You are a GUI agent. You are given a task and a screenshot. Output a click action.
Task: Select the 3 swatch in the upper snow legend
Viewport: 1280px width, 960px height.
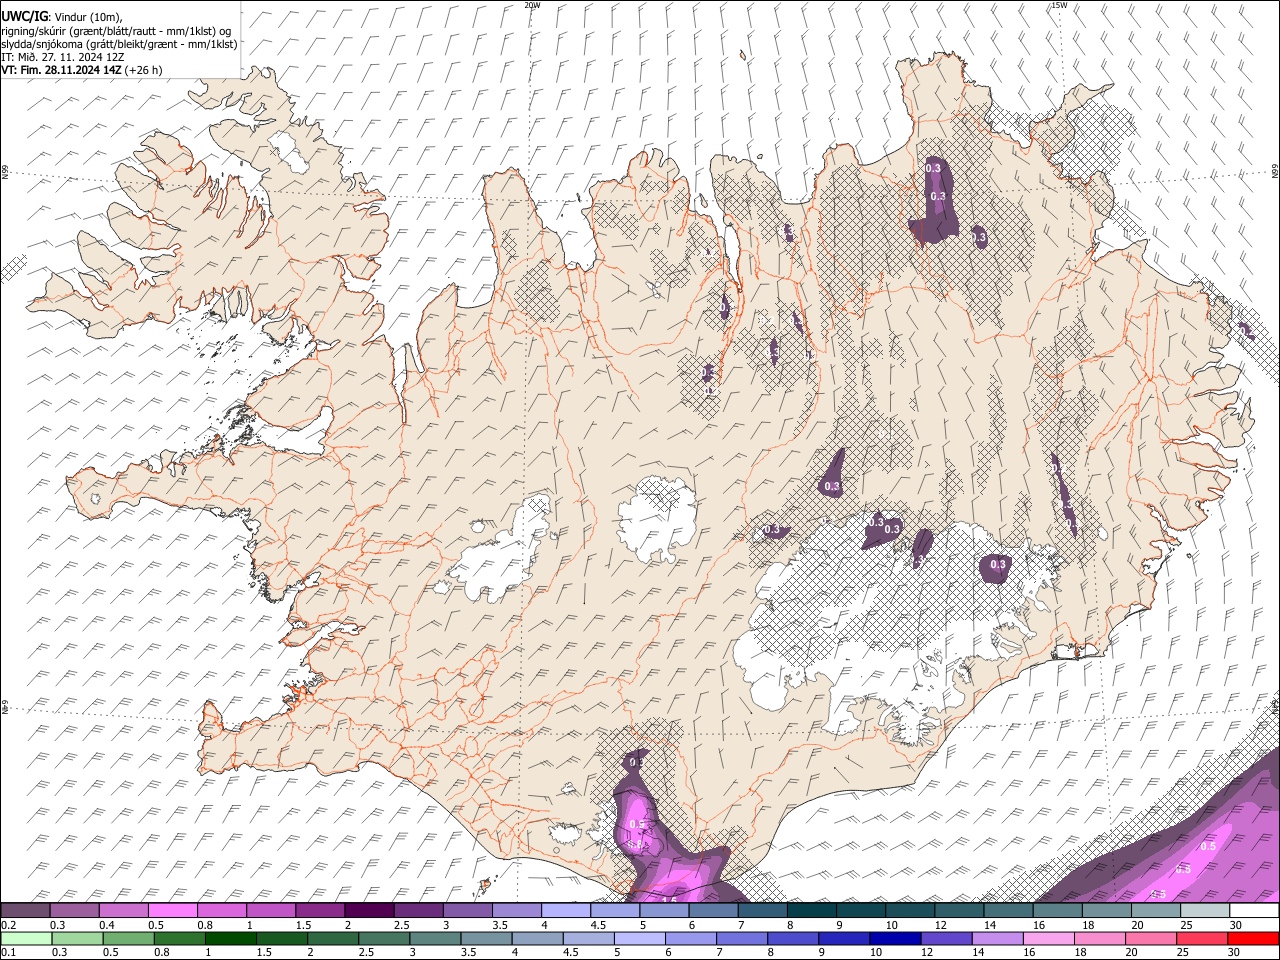[467, 910]
